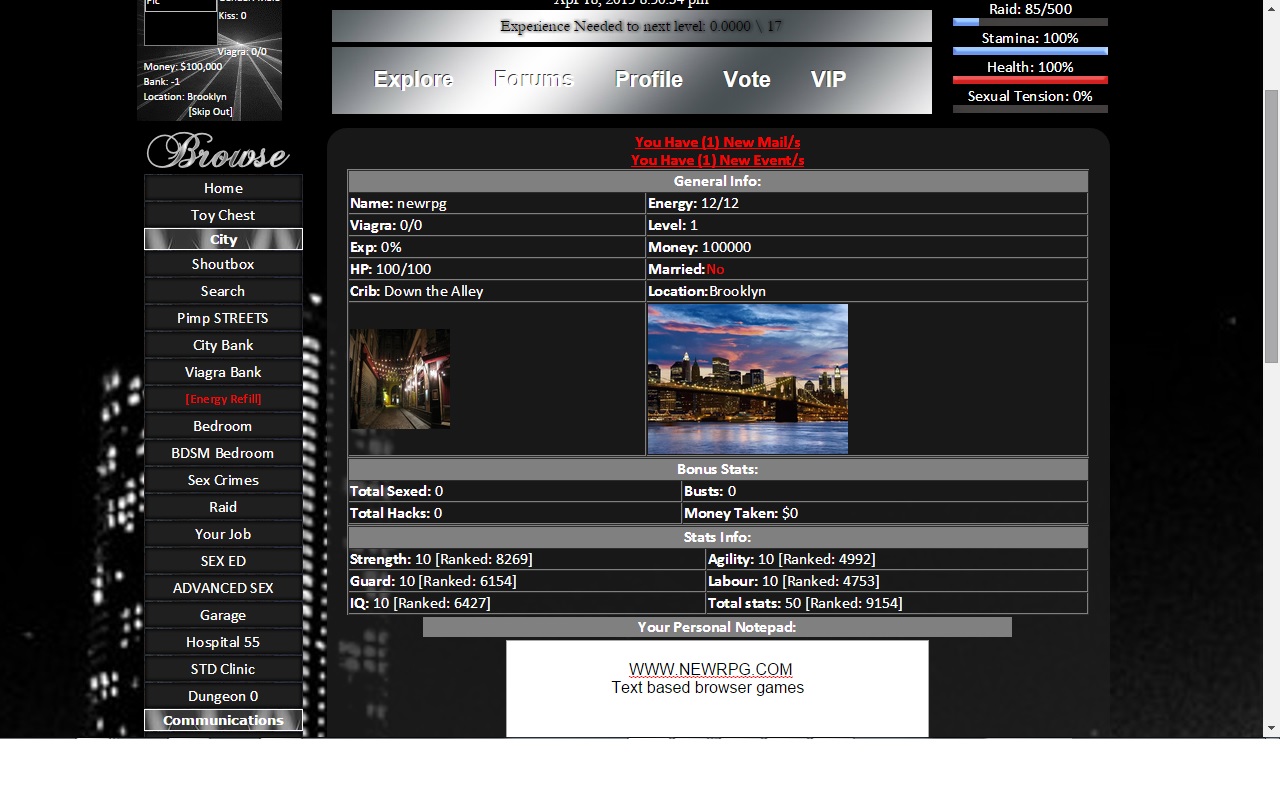1280x800 pixels.
Task: Visit the City Bank
Action: click(223, 345)
